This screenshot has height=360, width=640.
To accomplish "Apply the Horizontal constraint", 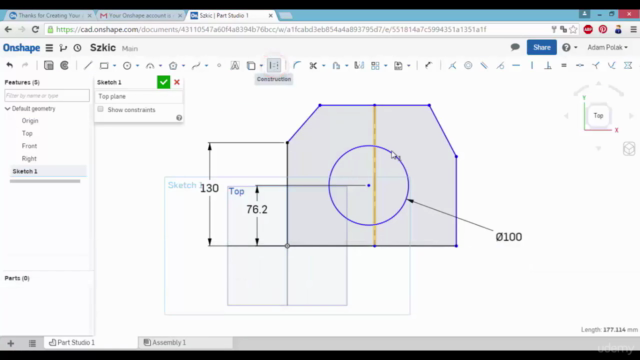I will (x=516, y=65).
